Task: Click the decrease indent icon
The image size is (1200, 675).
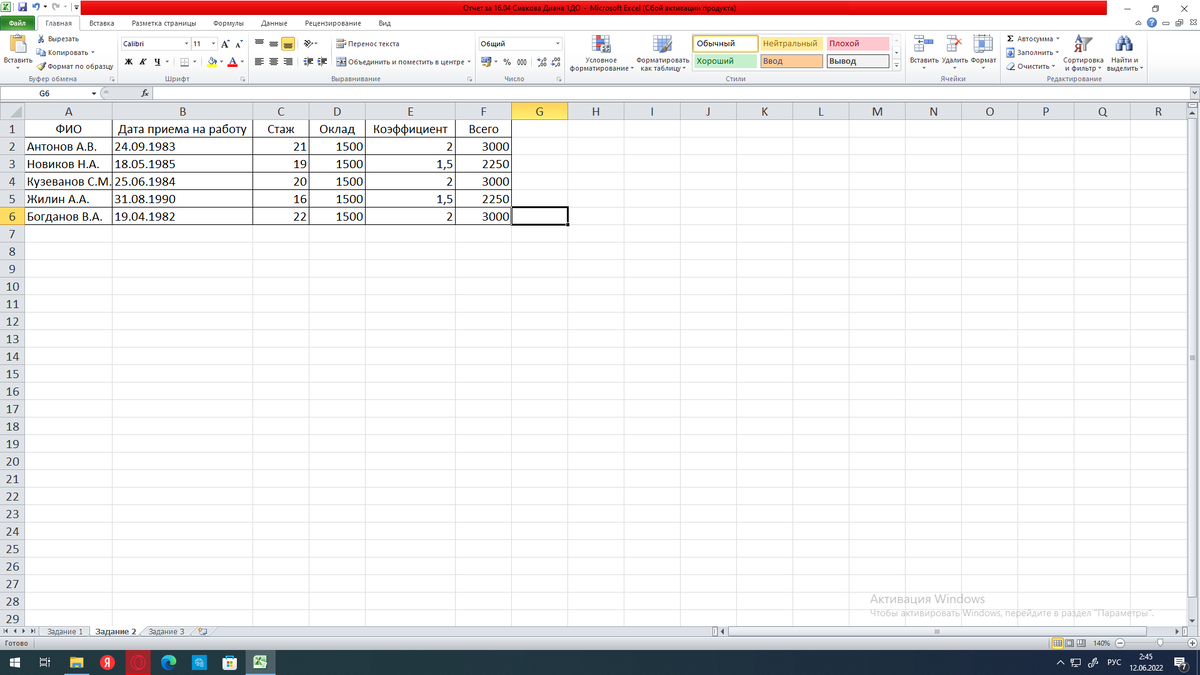Action: click(308, 62)
